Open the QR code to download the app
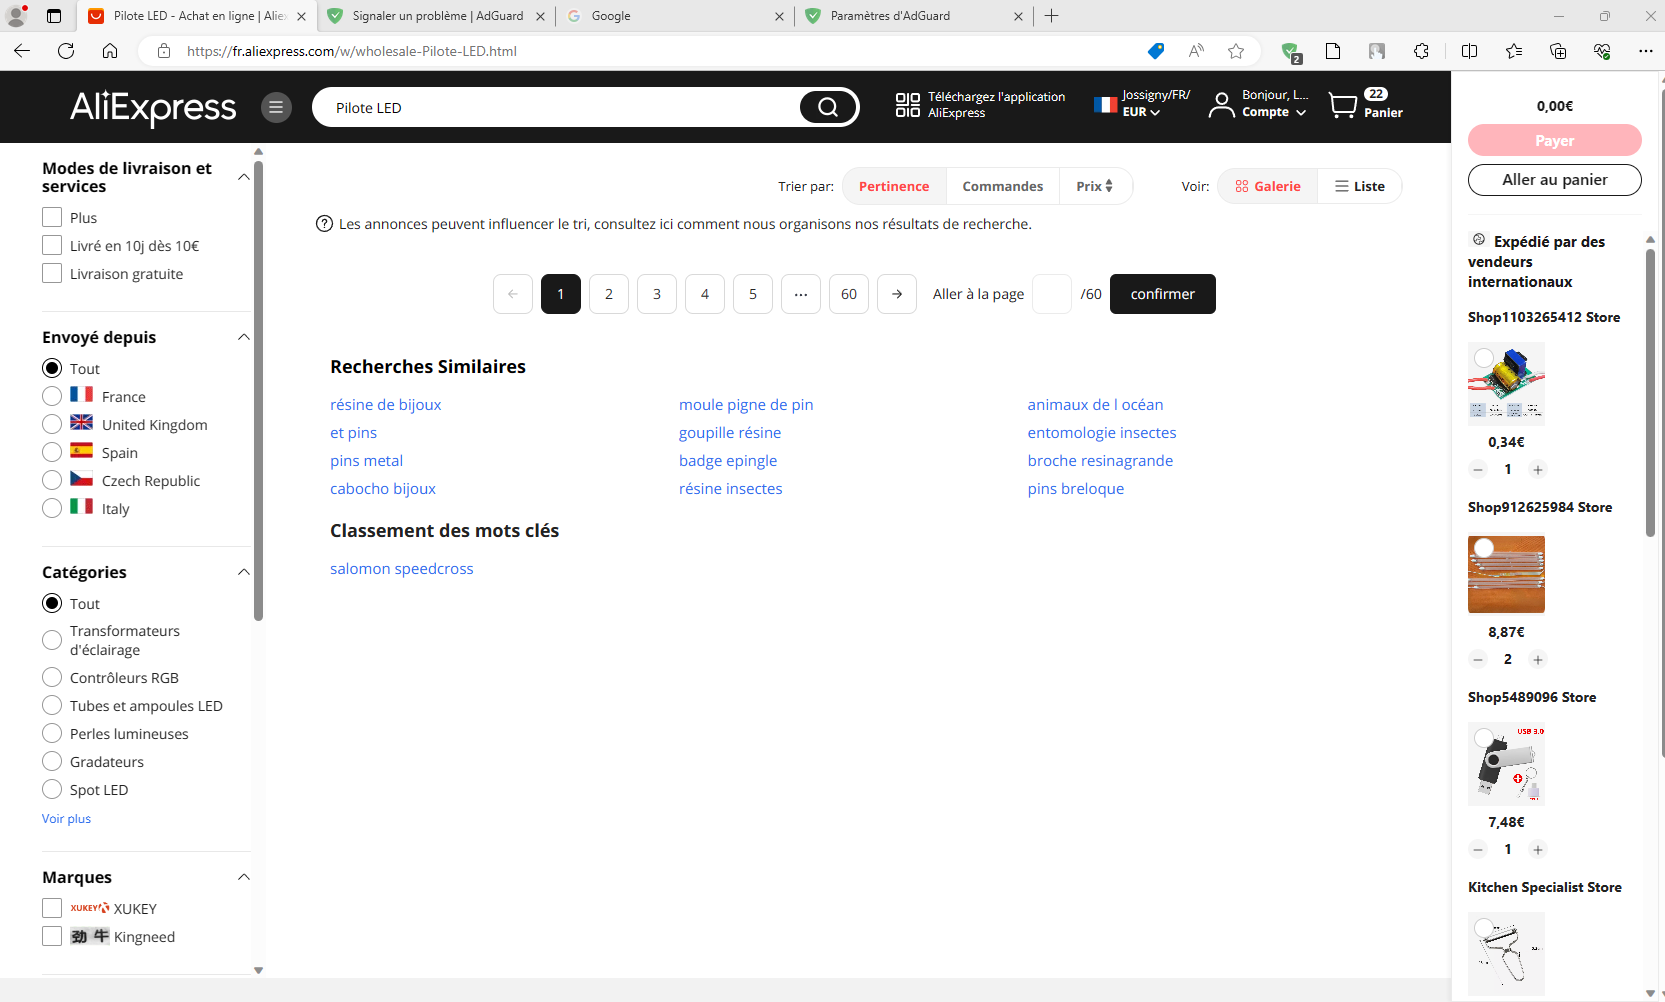Screen dimensions: 1665x1002 tap(908, 104)
